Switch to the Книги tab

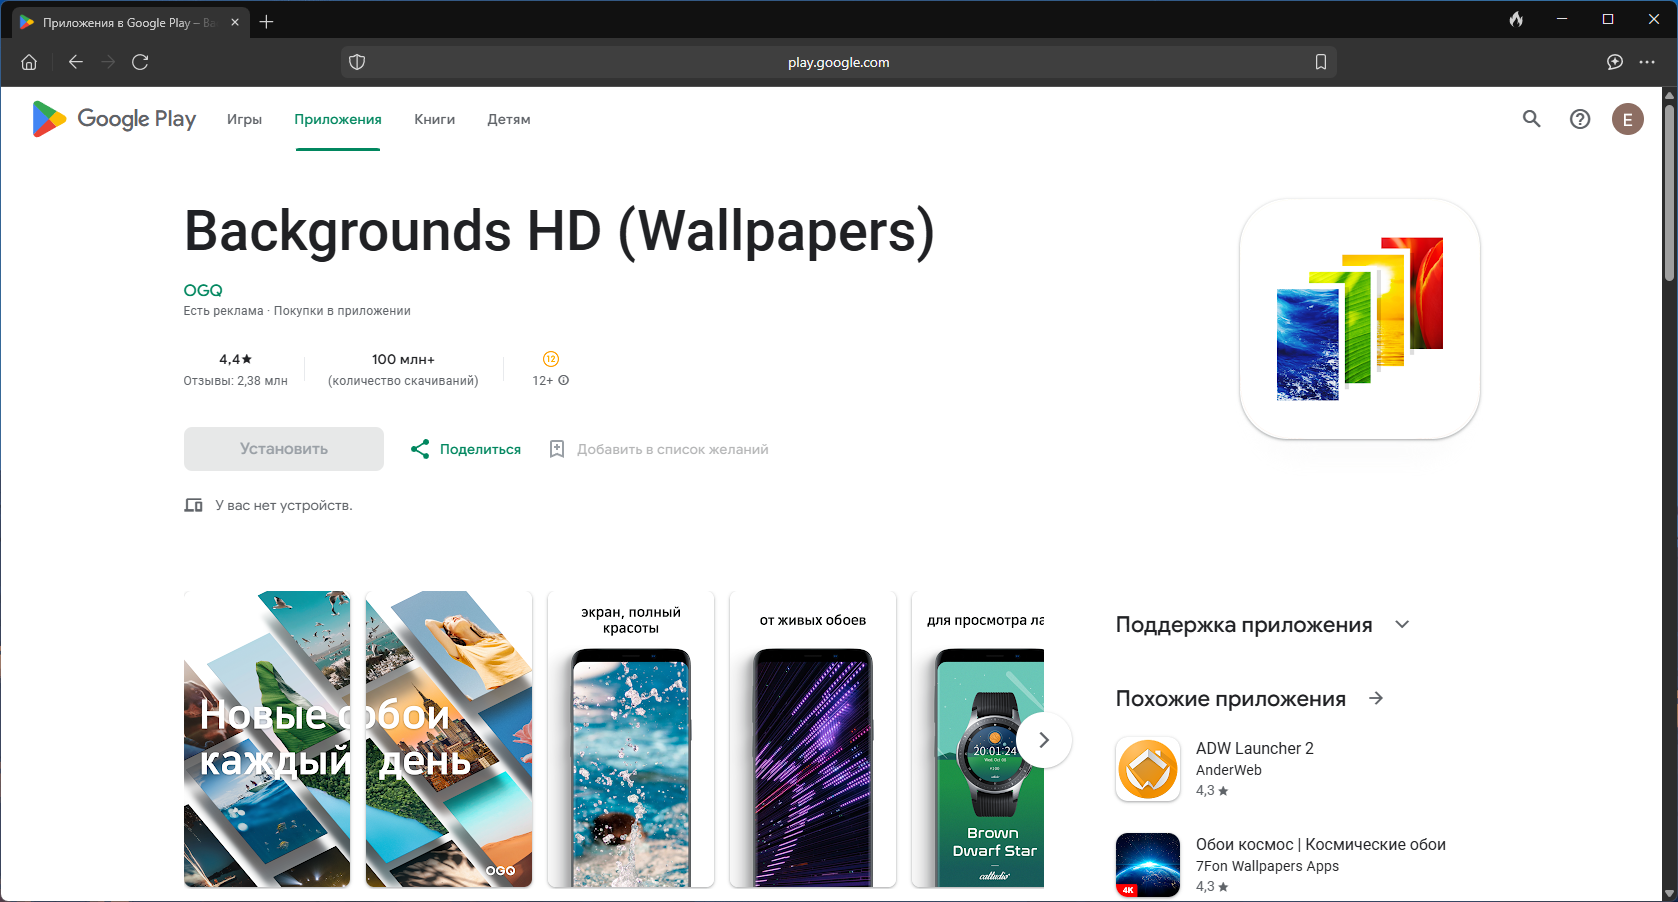(x=435, y=119)
